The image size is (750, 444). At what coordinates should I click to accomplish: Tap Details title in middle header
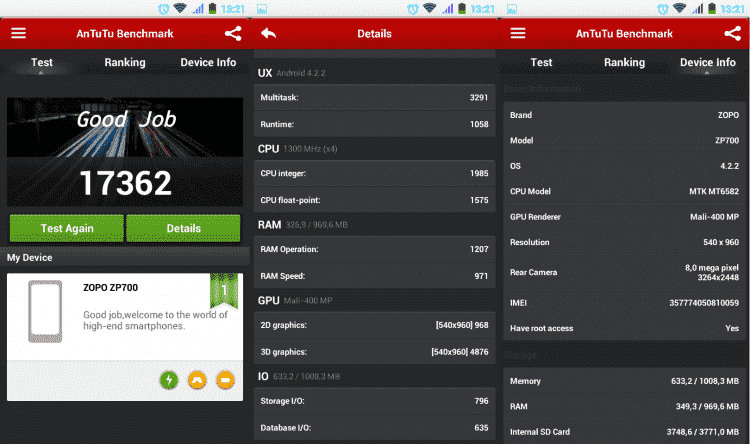[x=375, y=33]
